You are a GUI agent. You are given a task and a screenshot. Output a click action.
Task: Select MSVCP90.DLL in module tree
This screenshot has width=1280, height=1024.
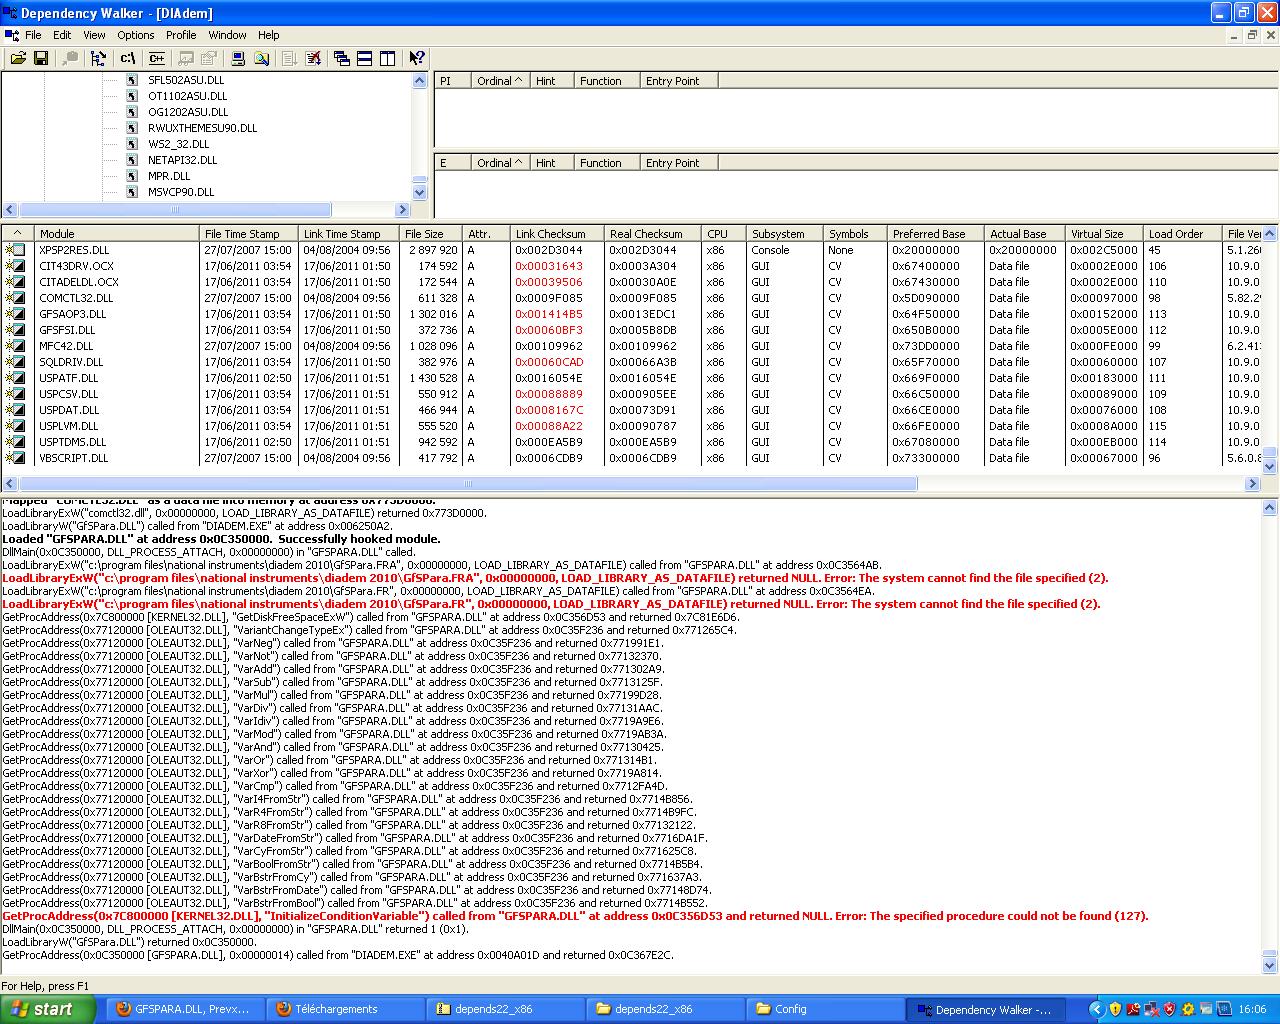tap(181, 192)
